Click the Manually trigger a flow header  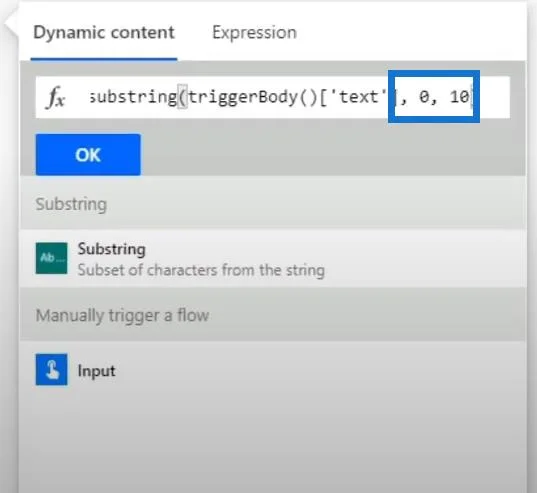tap(122, 315)
